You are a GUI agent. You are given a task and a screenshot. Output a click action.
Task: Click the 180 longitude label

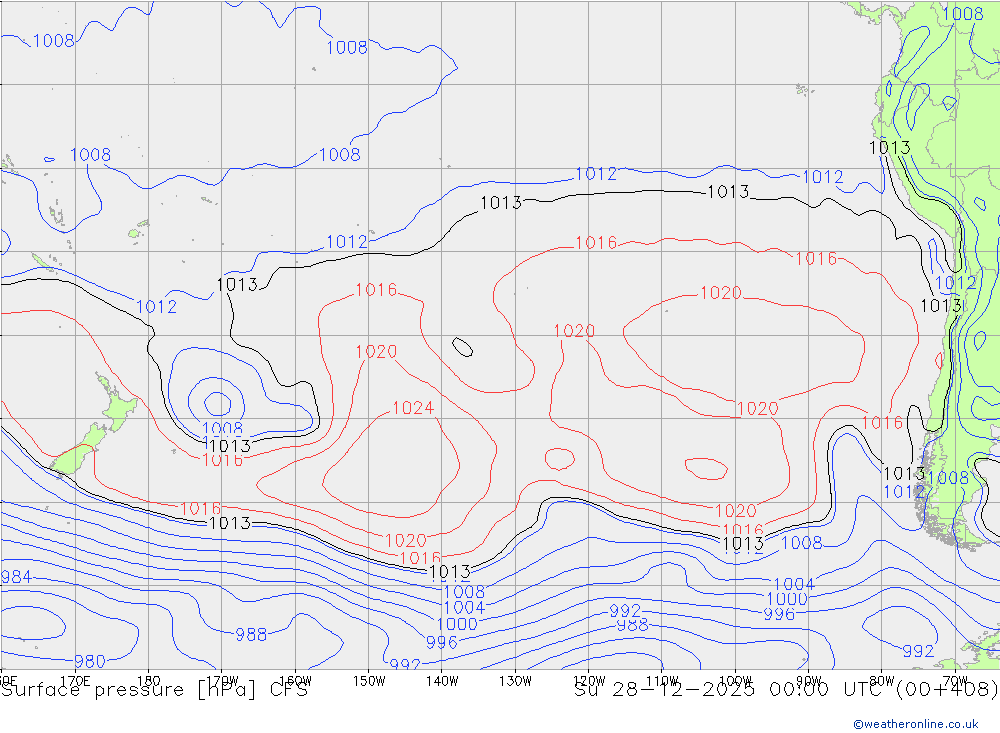(x=149, y=681)
